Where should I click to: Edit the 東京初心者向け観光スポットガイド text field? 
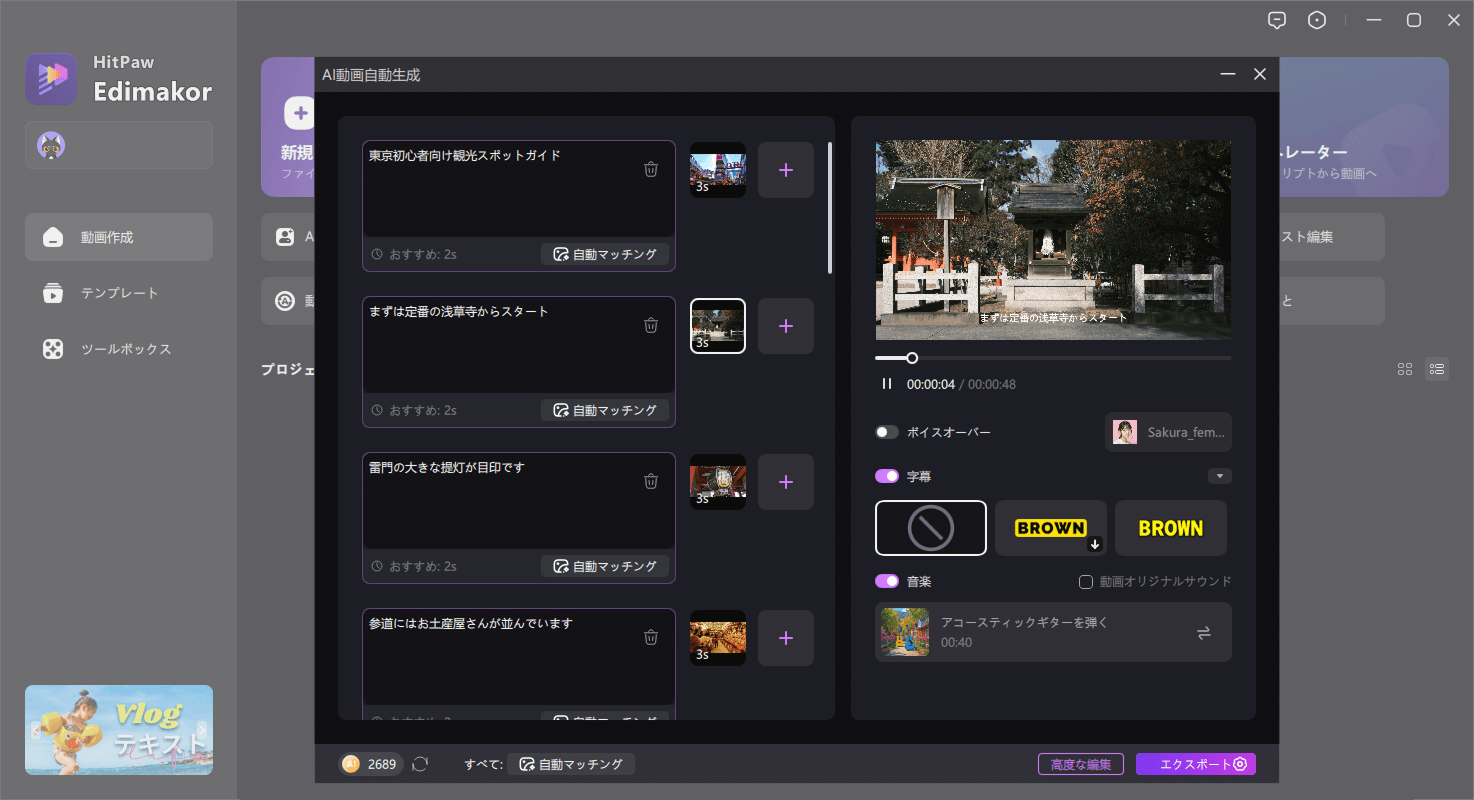pyautogui.click(x=519, y=187)
